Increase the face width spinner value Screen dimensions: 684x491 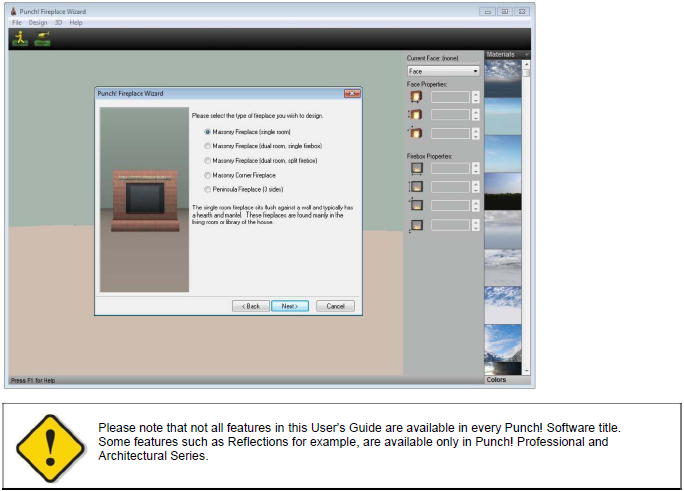(x=475, y=94)
